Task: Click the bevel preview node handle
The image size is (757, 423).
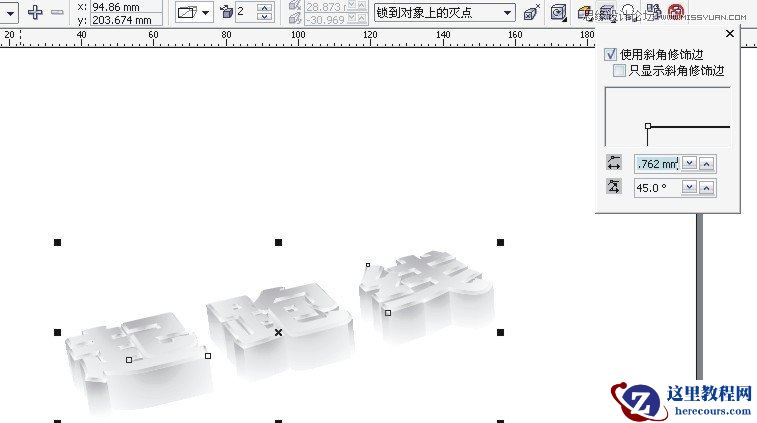Action: (x=648, y=126)
